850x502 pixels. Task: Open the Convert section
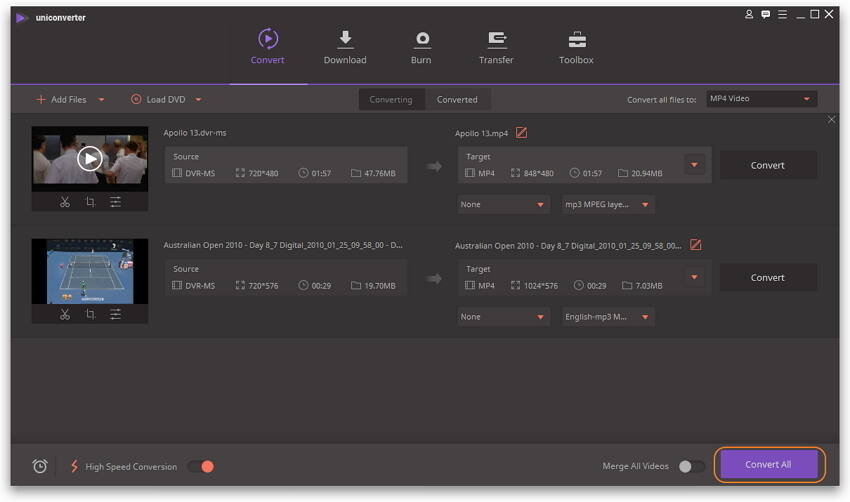point(267,47)
